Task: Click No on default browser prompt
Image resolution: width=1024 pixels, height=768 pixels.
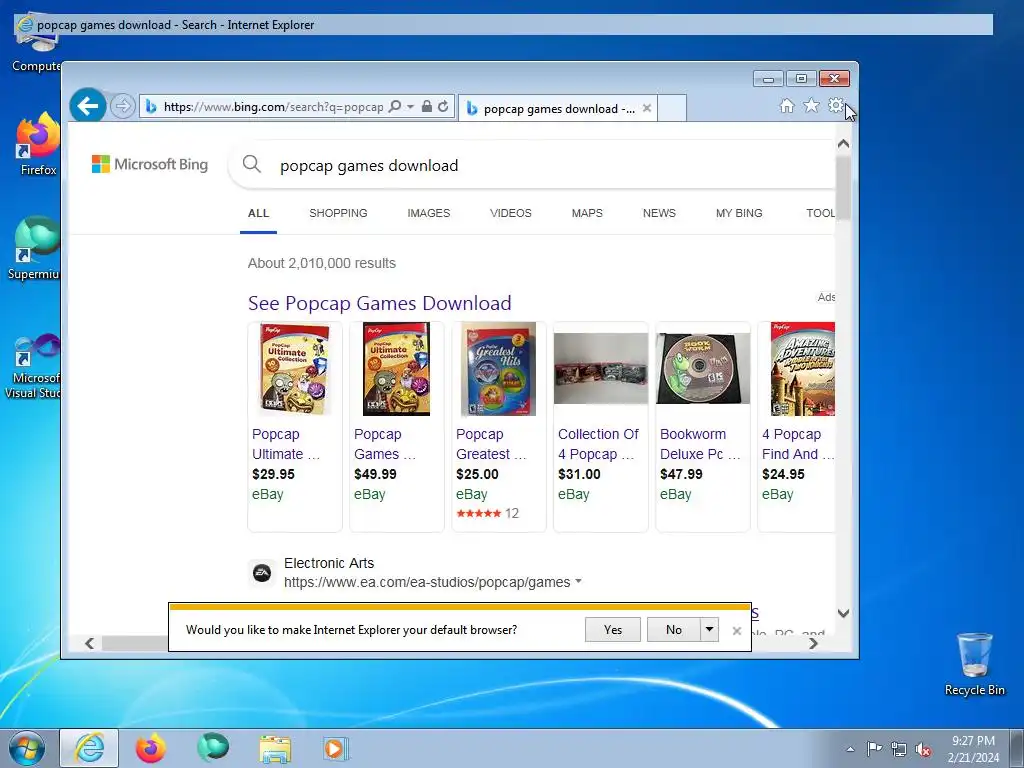Action: [673, 630]
